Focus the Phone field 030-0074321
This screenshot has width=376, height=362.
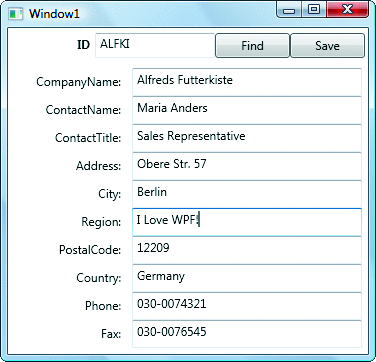pos(247,306)
